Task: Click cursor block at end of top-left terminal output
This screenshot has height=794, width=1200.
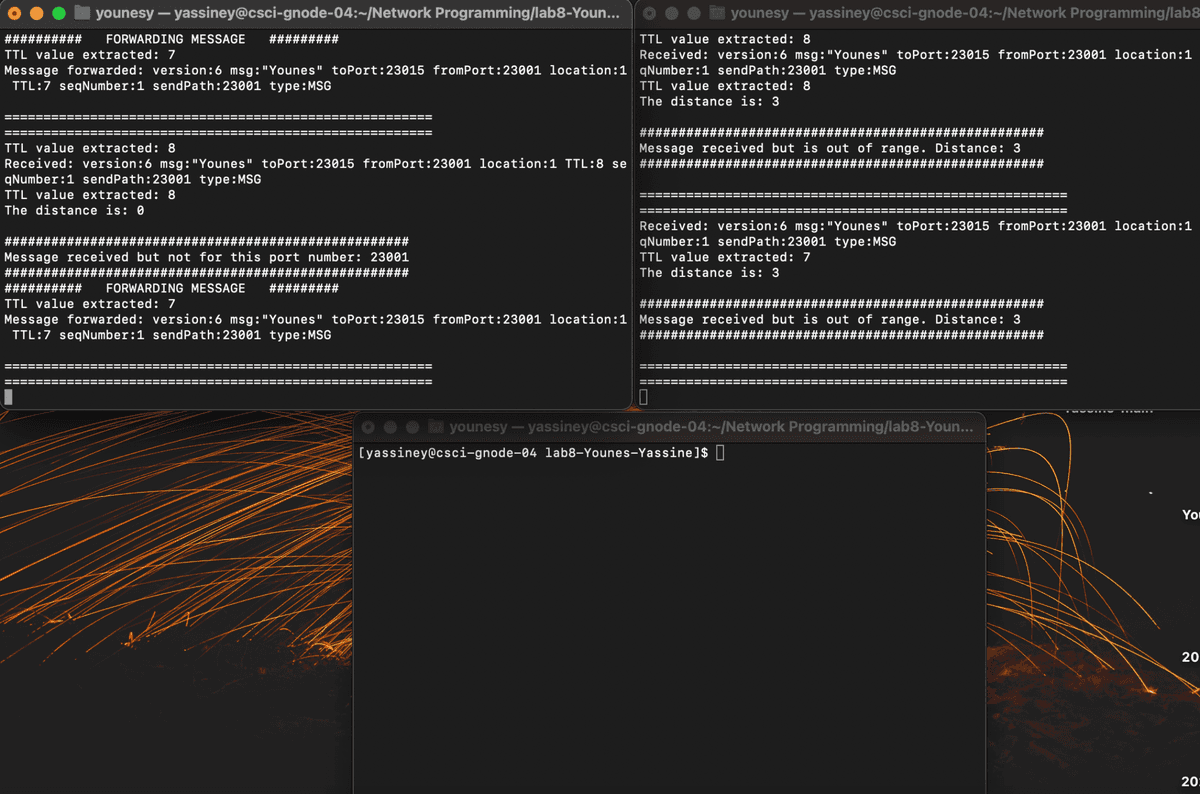Action: coord(9,397)
